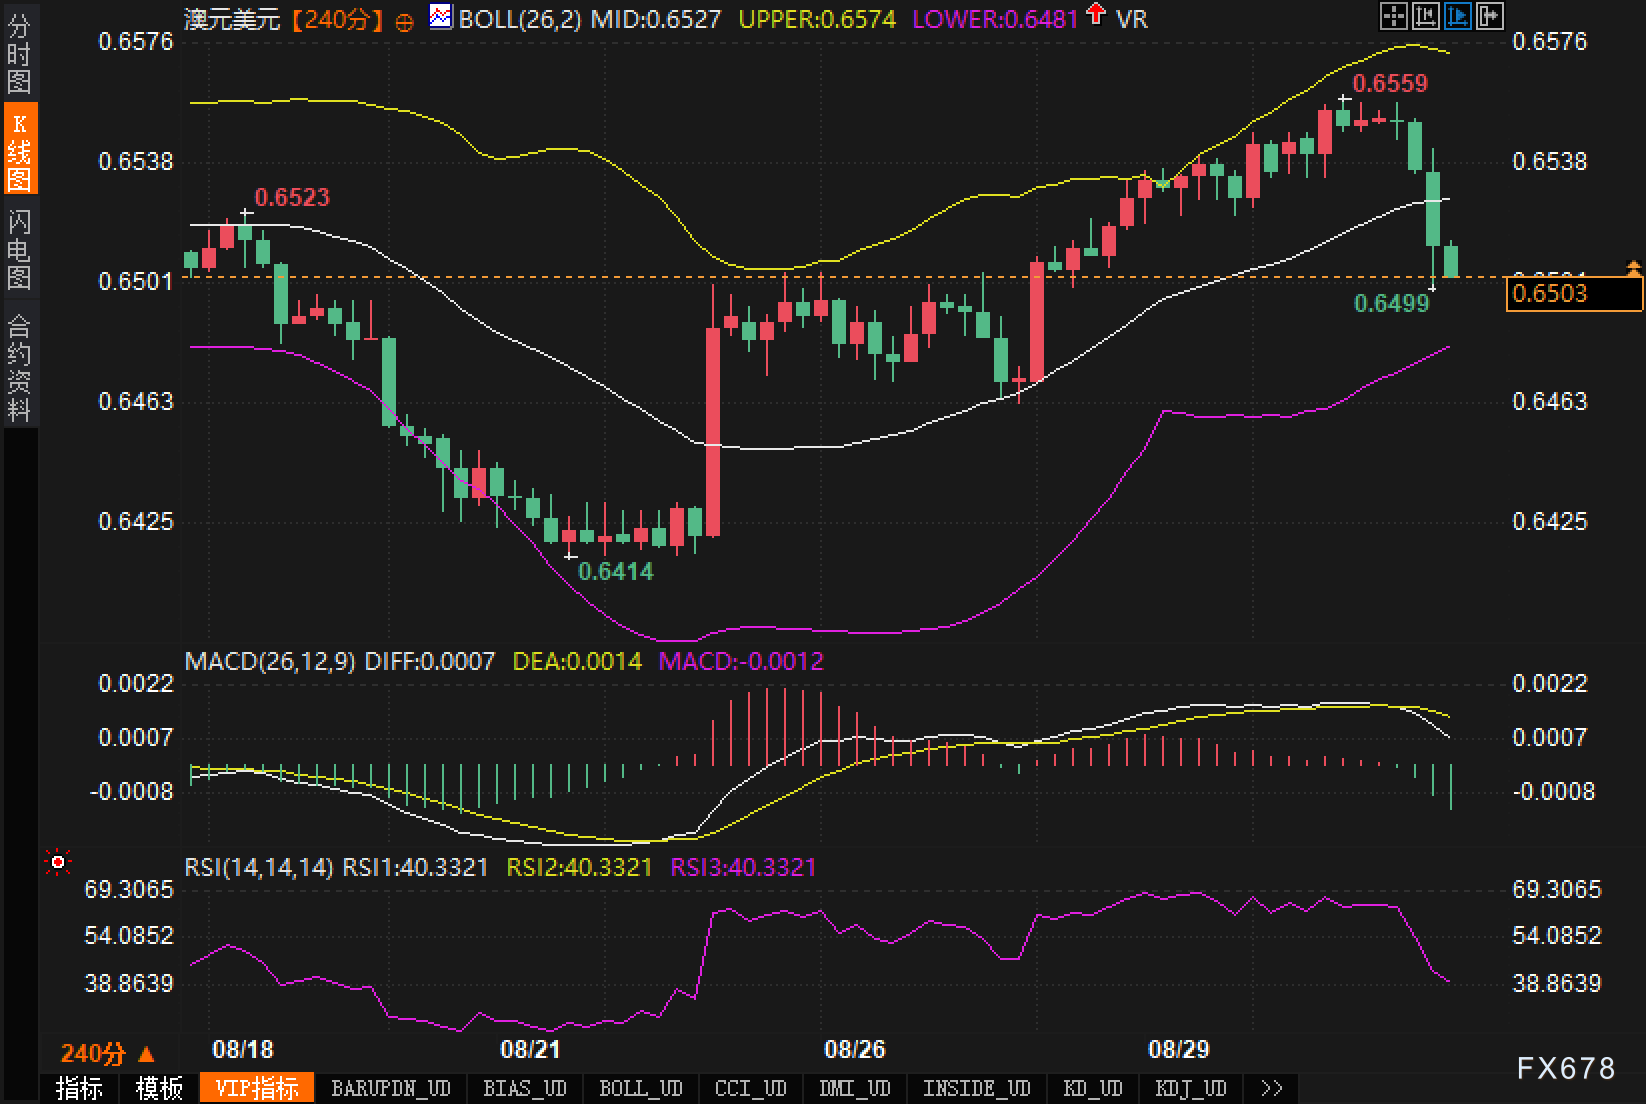Viewport: 1646px width, 1104px height.
Task: Click the crosshair cursor icon at top right
Action: tap(1393, 16)
